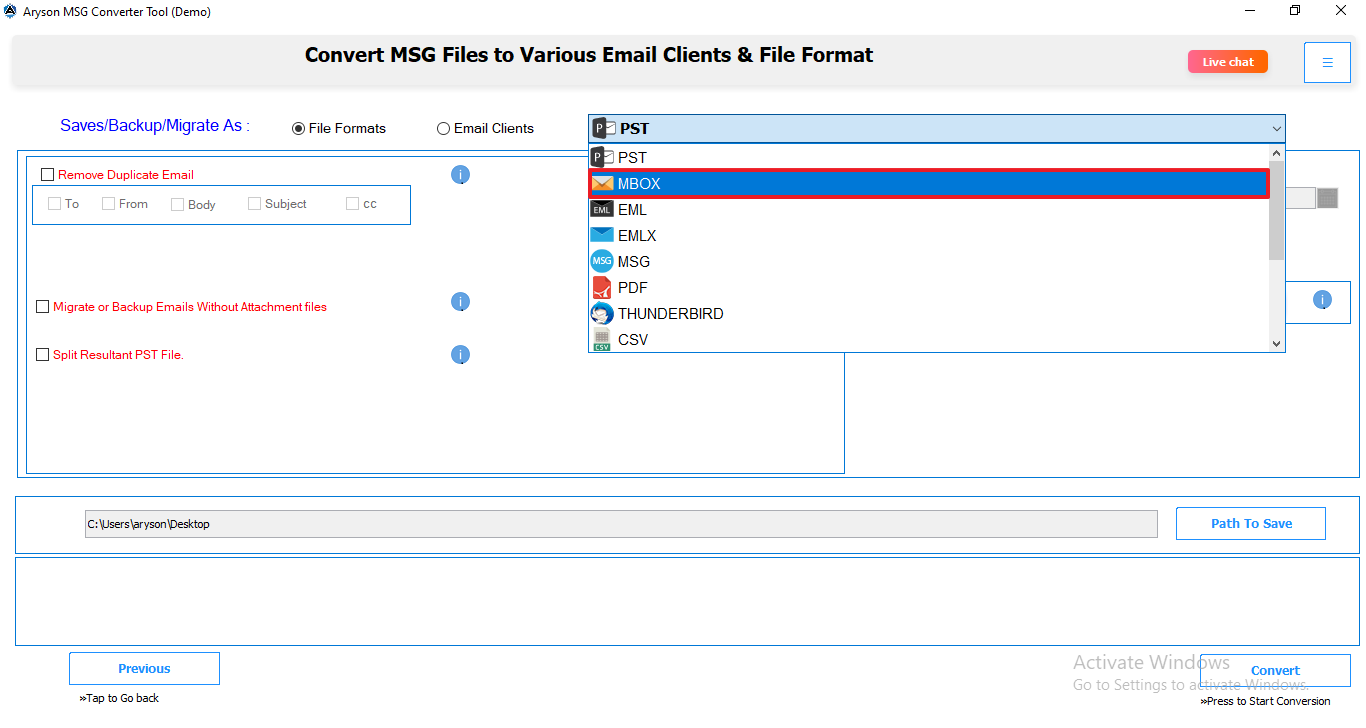
Task: Enable Migrate or Backup Emails Without Attachment
Action: (x=42, y=307)
